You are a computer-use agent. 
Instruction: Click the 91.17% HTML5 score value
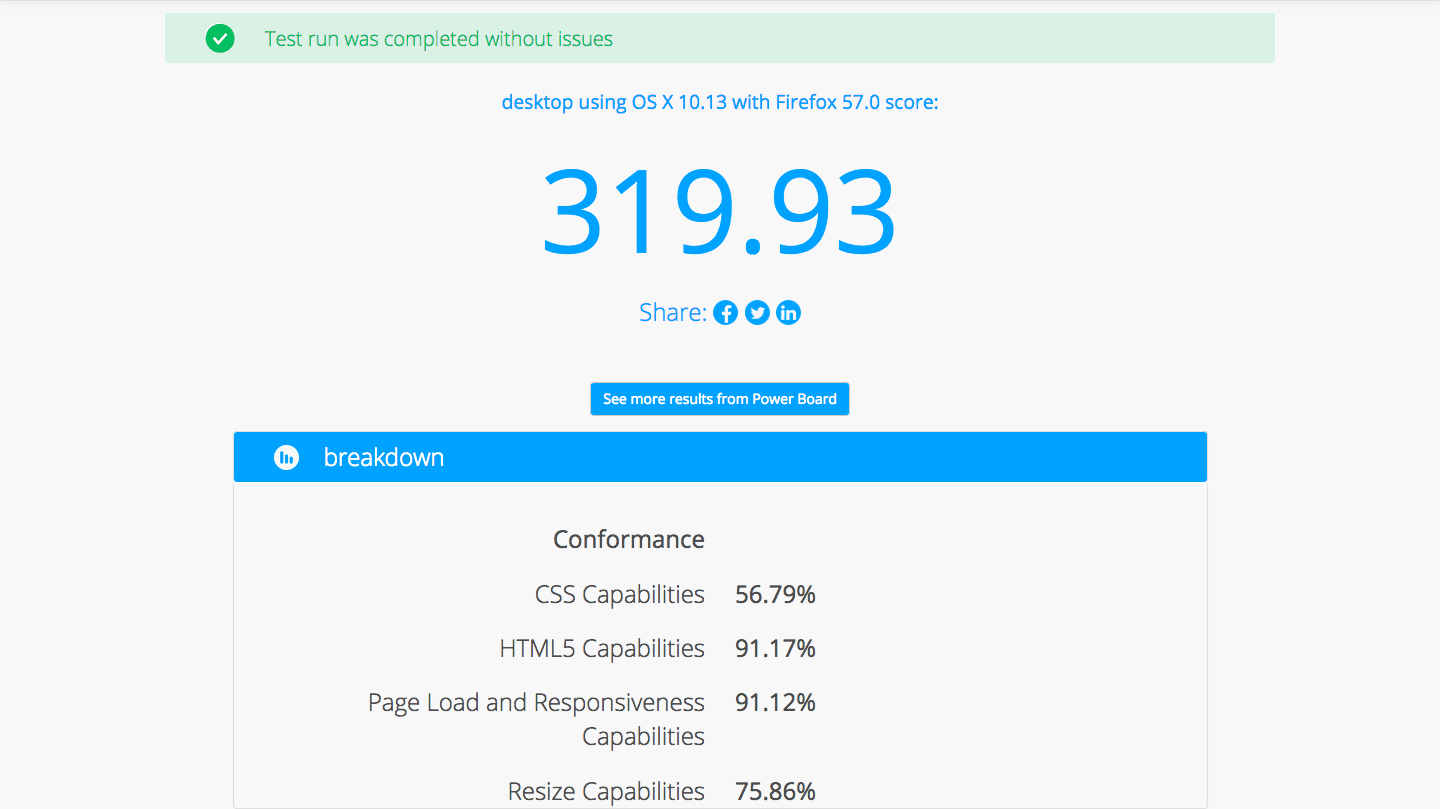tap(775, 649)
